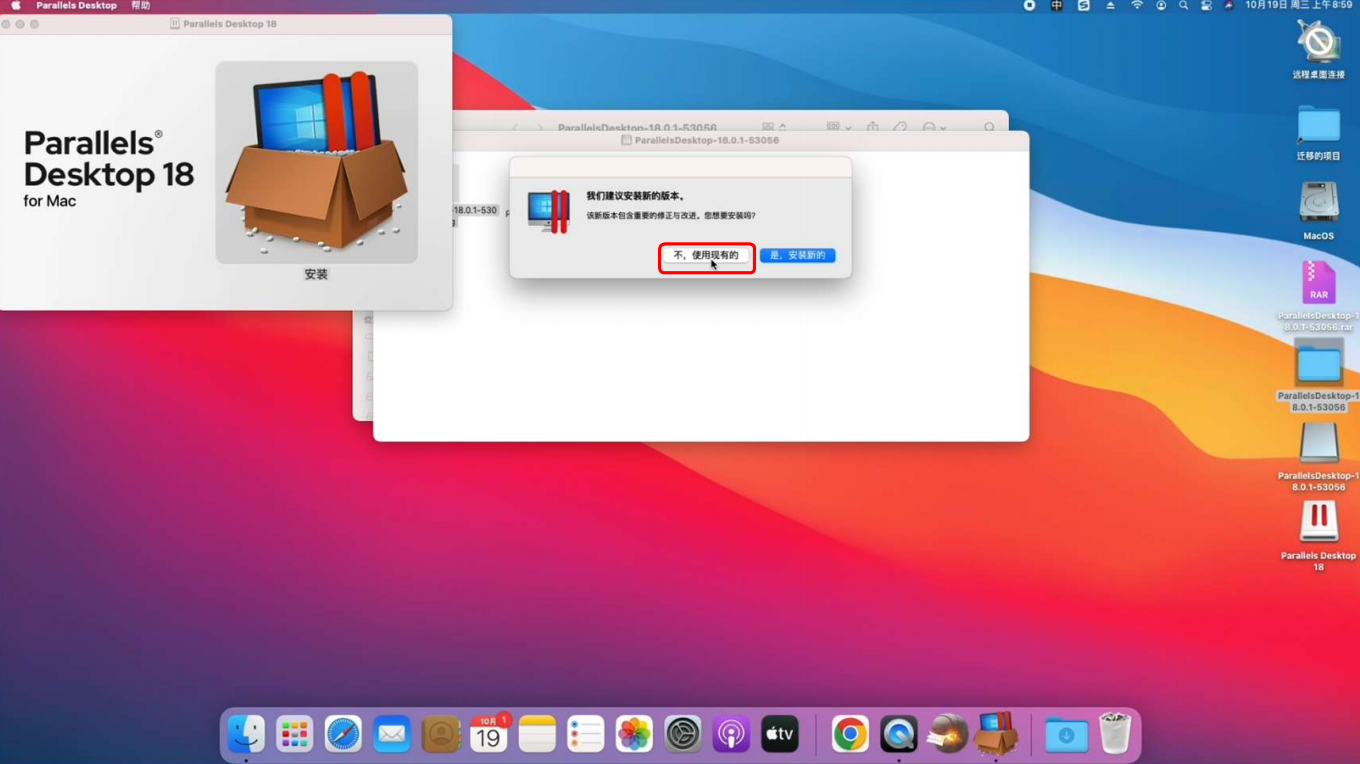Click the 安装 label under the box icon
The image size is (1360, 764).
click(316, 274)
